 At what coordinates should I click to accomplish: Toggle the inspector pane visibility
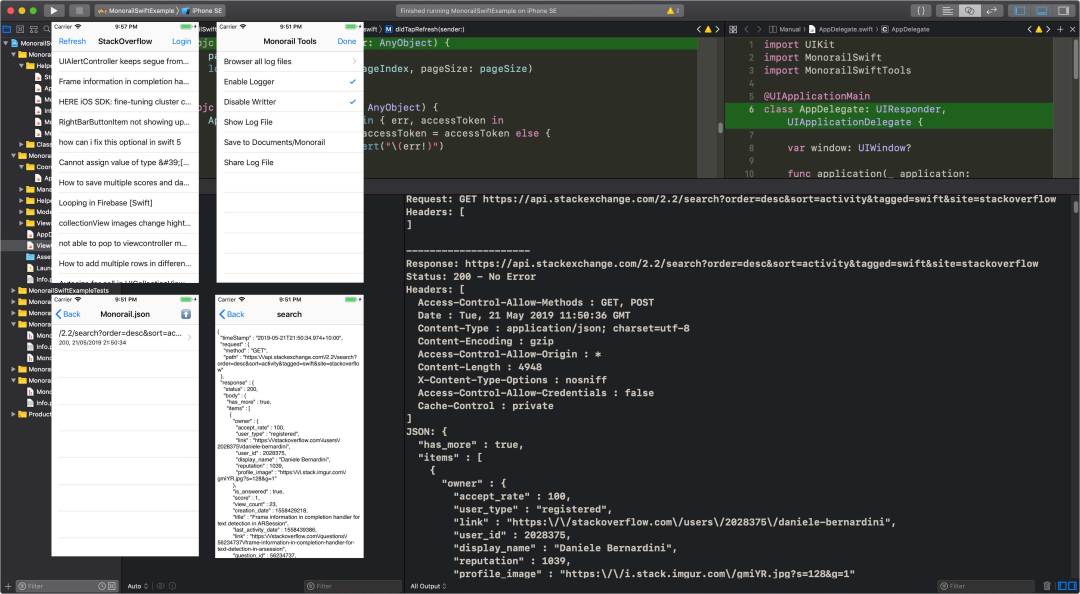pos(1064,10)
